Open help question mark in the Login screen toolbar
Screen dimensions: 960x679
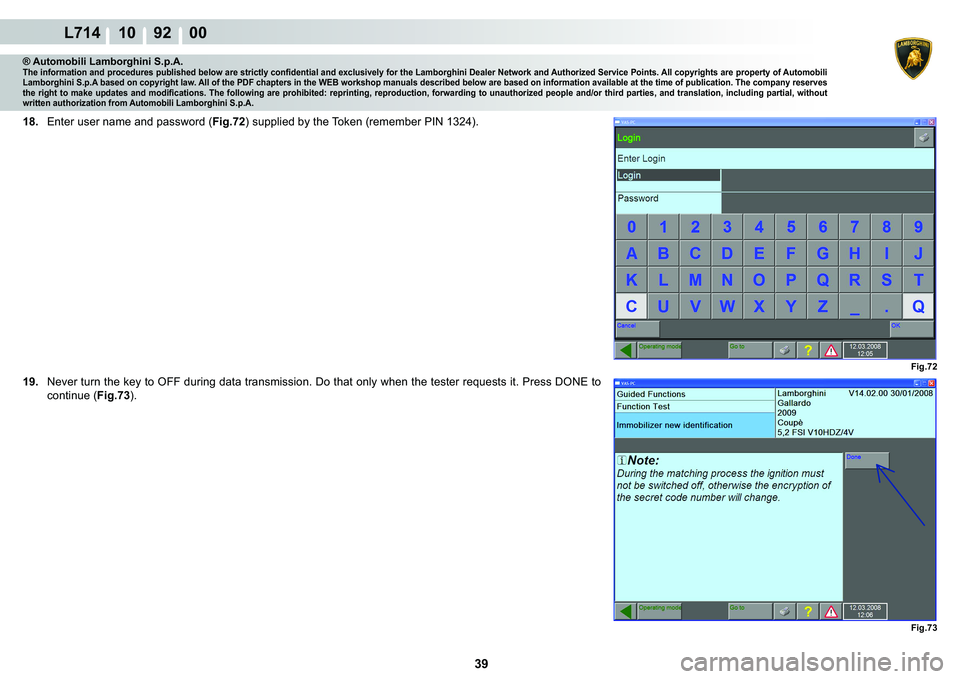pyautogui.click(x=808, y=350)
